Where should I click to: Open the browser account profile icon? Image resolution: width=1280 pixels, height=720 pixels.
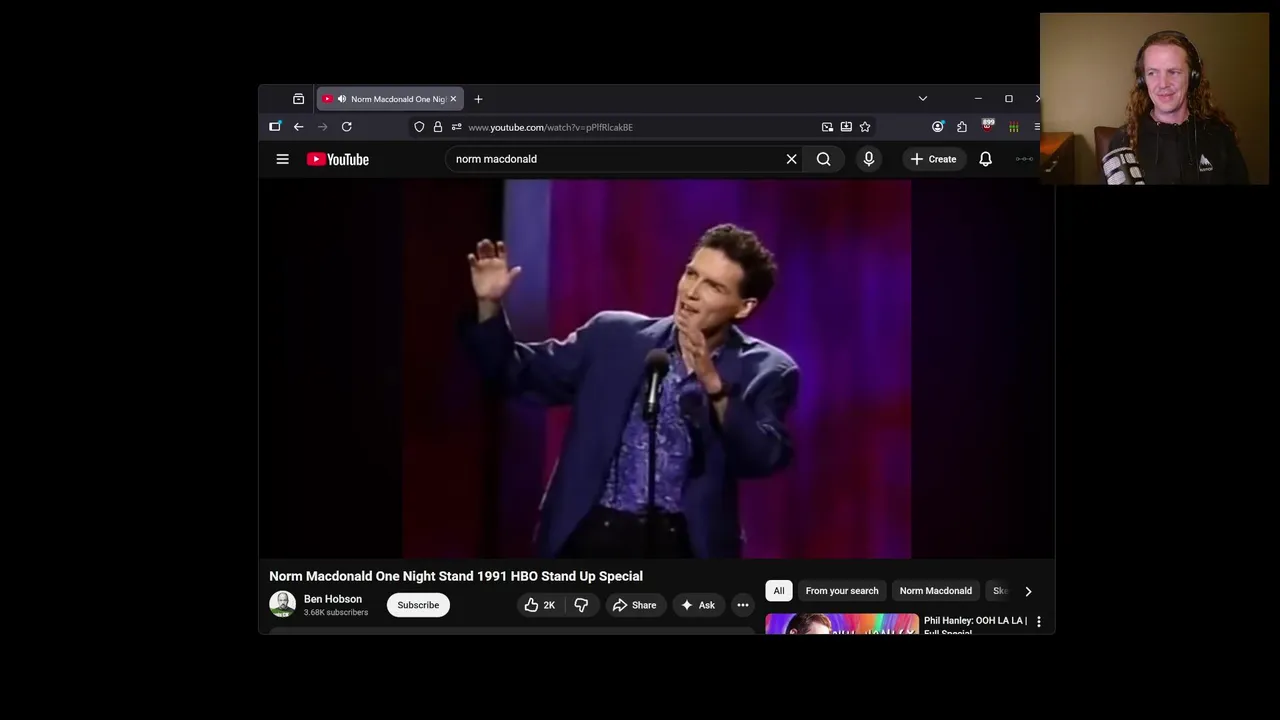pyautogui.click(x=937, y=127)
